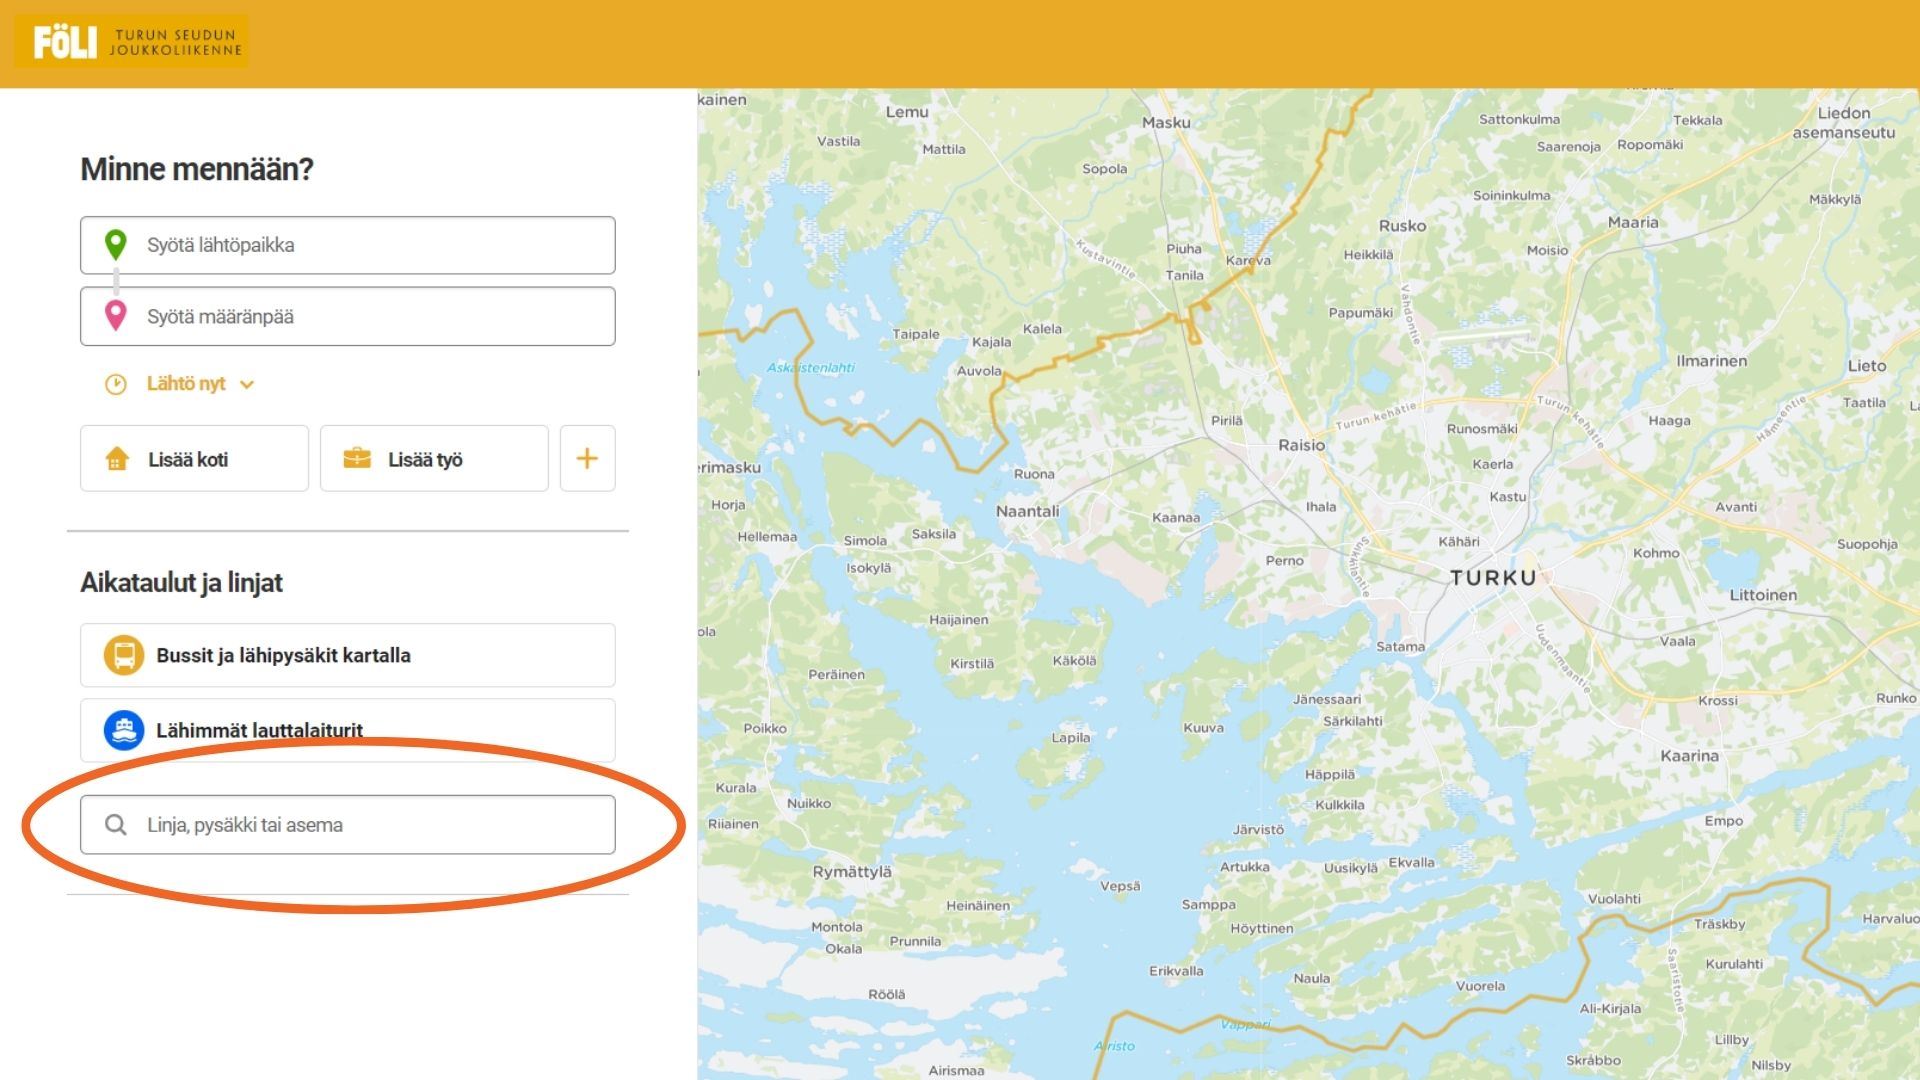Click the pink destination pin icon
1920x1080 pixels.
tap(116, 315)
